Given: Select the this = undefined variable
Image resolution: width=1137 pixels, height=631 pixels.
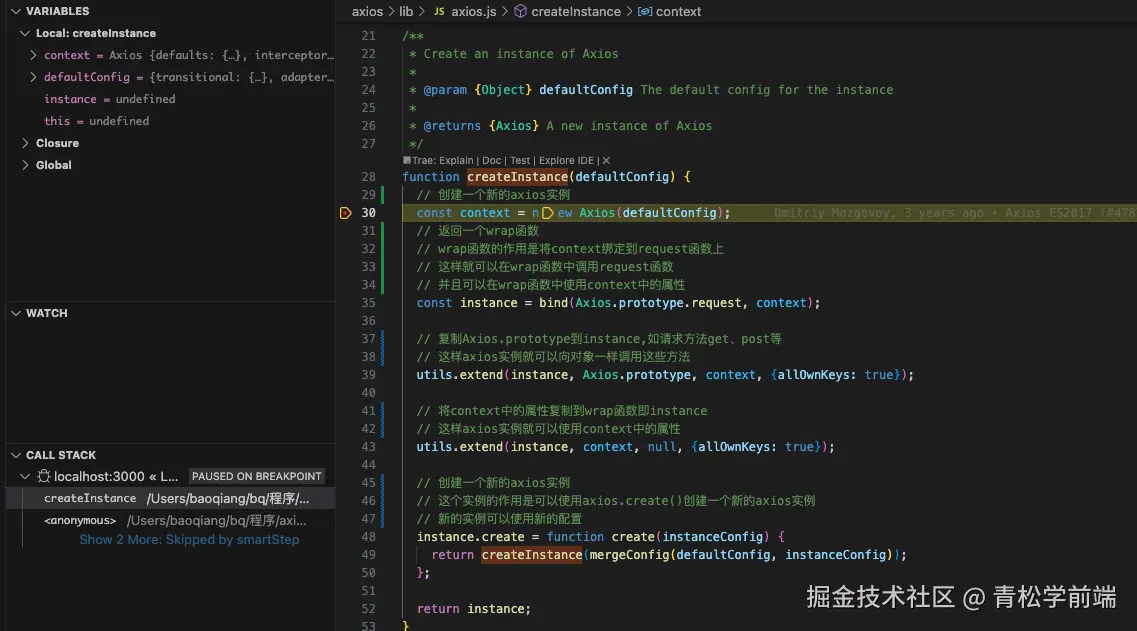Looking at the screenshot, I should click(96, 121).
